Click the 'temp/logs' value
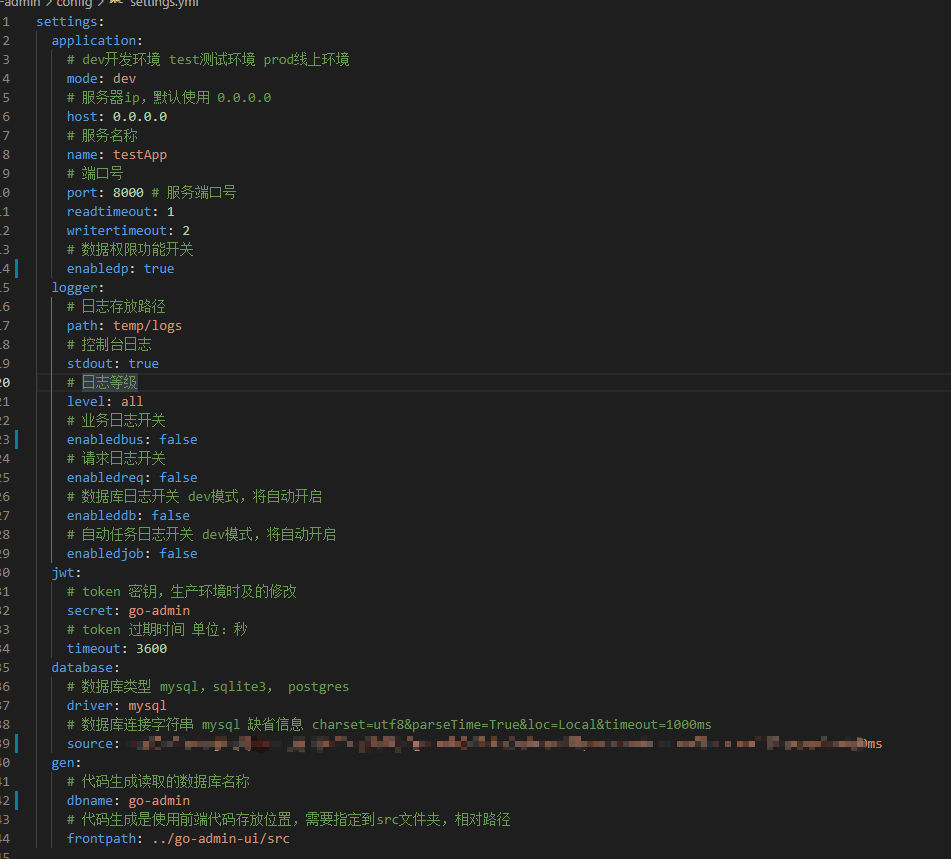The height and width of the screenshot is (859, 951). [147, 326]
